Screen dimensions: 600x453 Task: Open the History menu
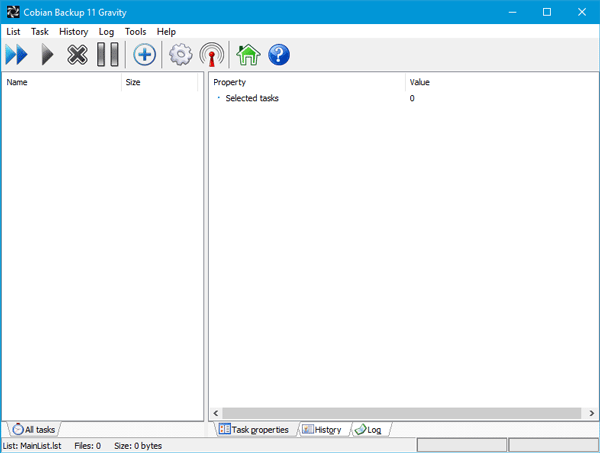(x=73, y=32)
